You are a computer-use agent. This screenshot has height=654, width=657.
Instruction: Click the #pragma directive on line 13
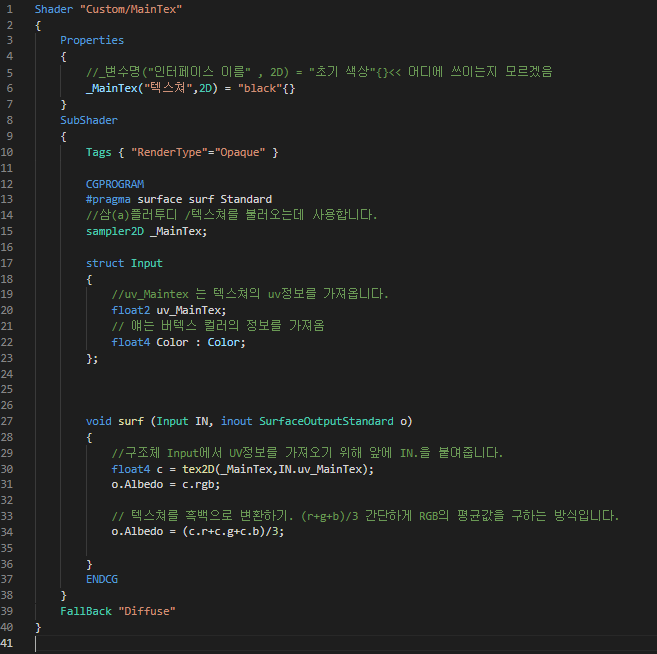pyautogui.click(x=108, y=199)
